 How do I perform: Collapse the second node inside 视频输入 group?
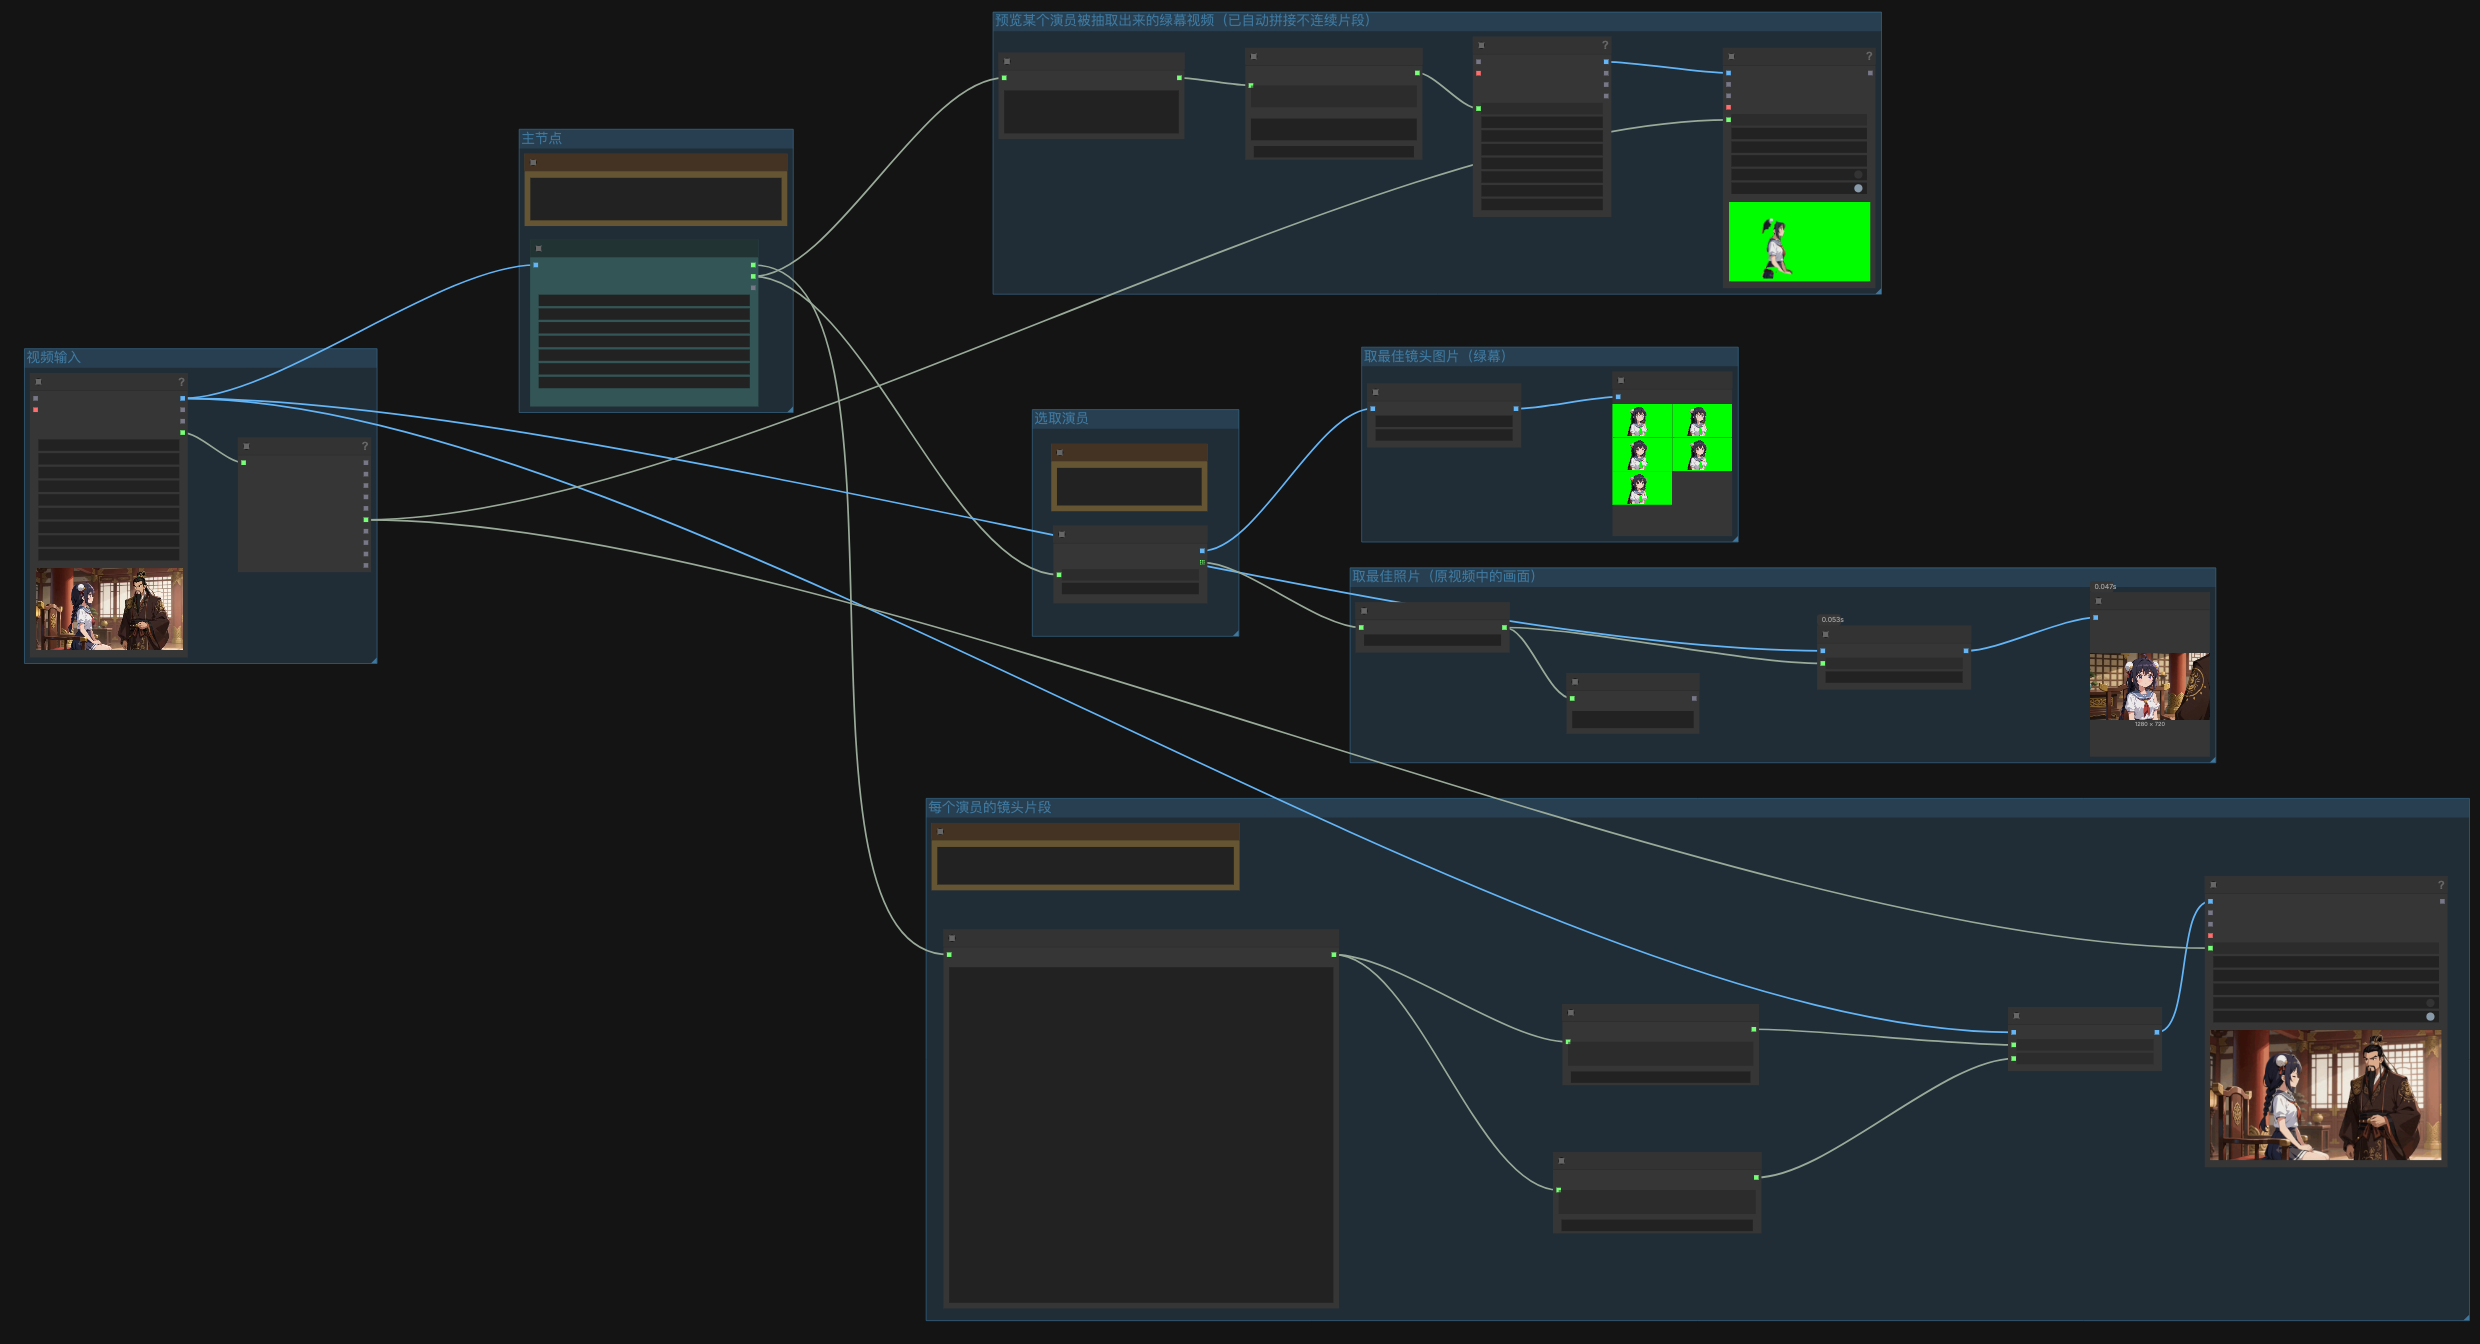point(247,446)
